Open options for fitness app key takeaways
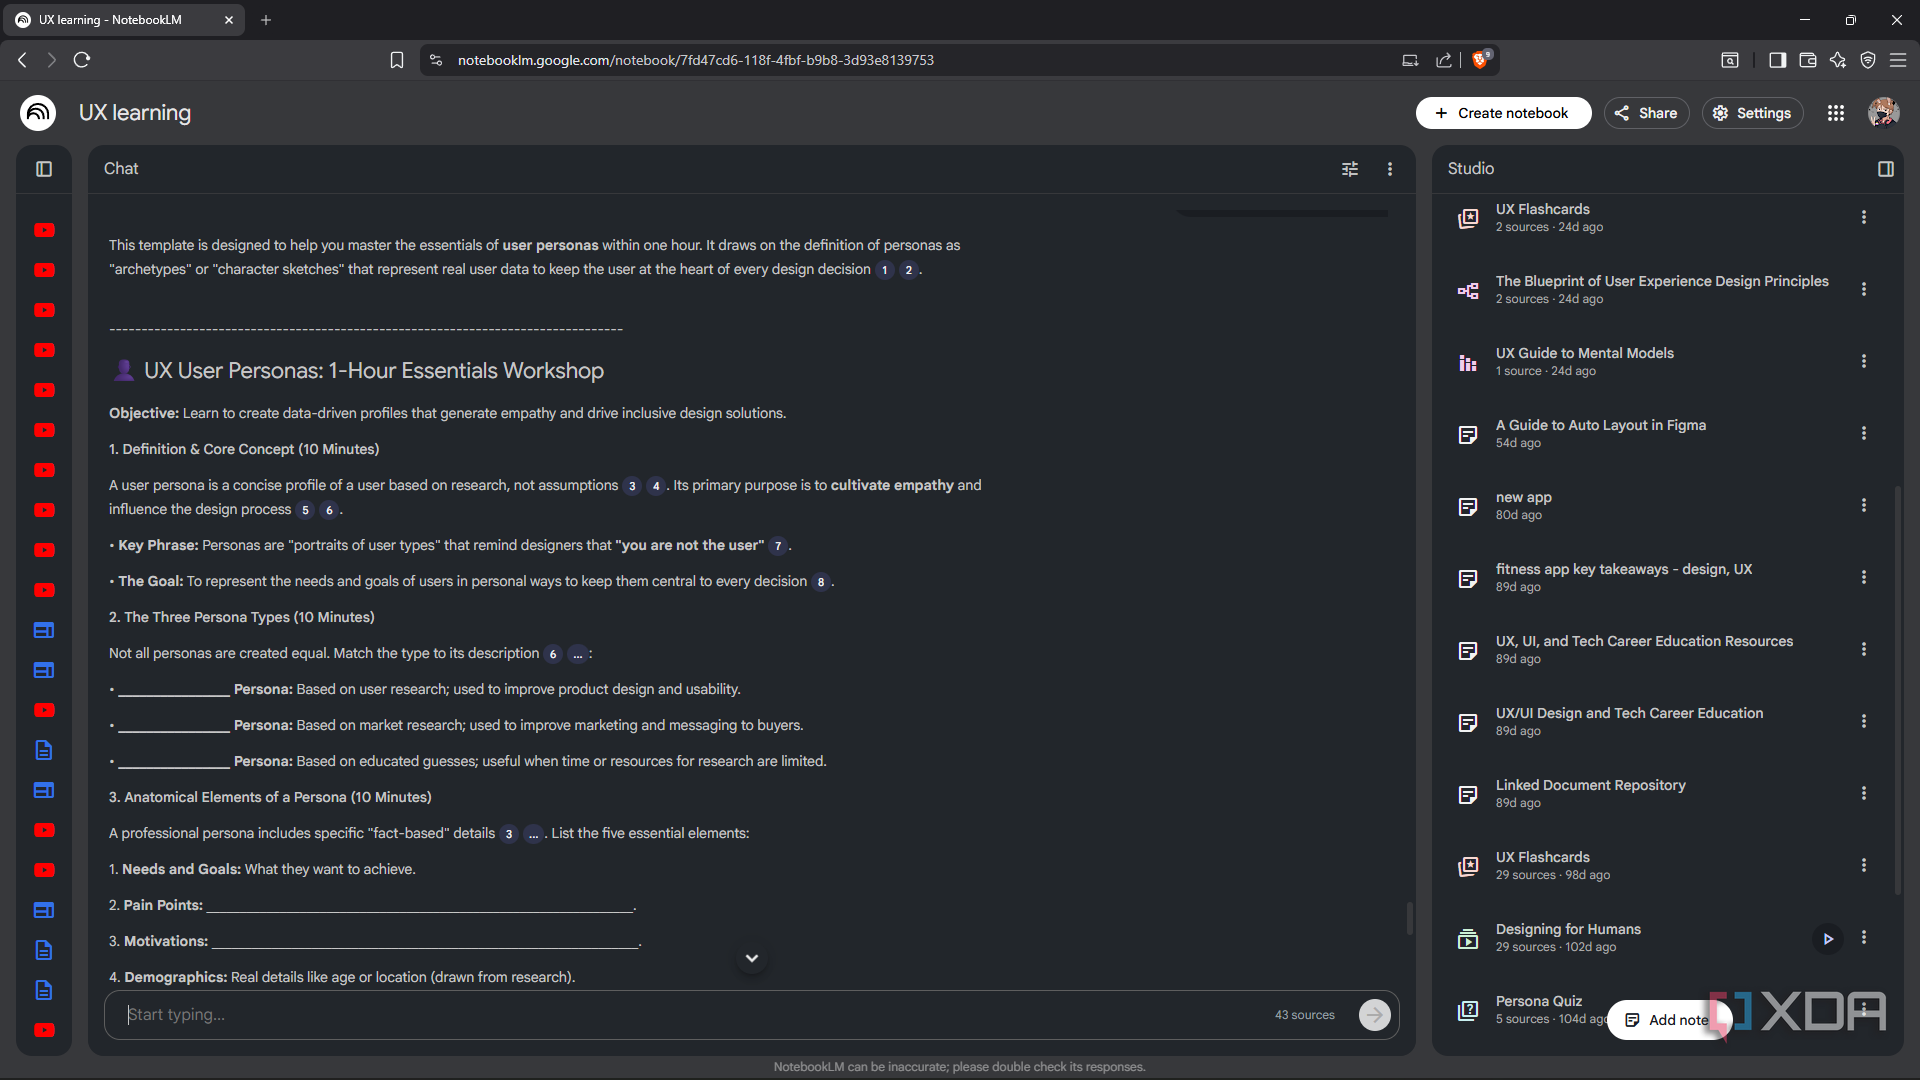 (1864, 577)
